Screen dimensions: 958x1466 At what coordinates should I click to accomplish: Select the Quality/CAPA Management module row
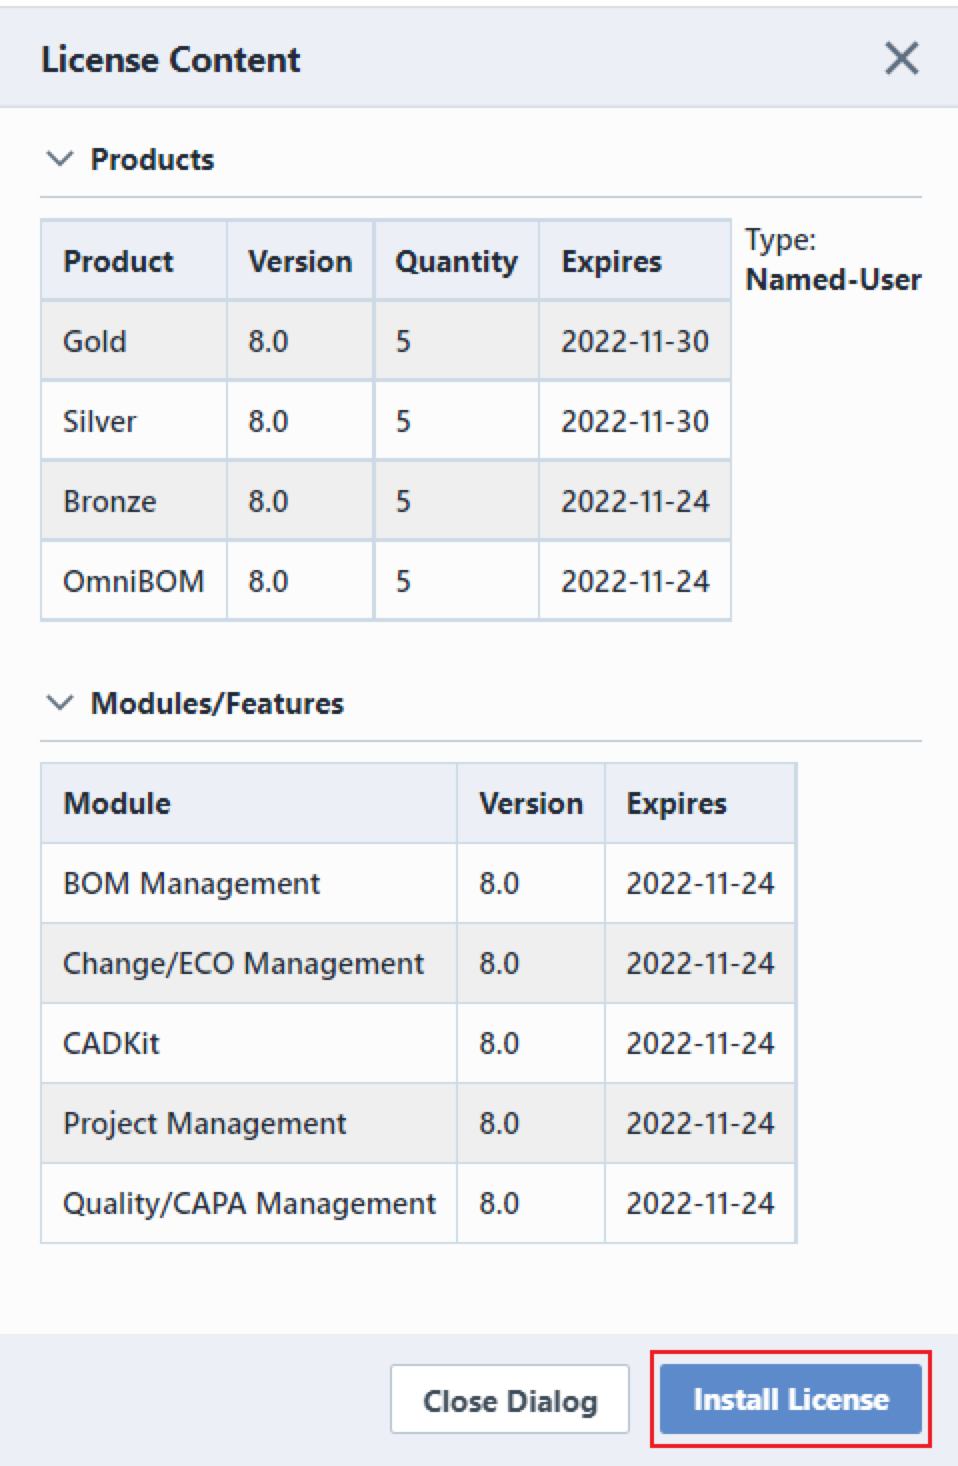point(418,1203)
